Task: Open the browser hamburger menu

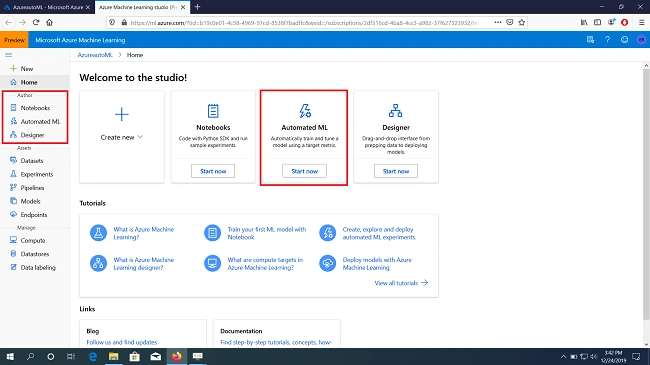Action: click(x=641, y=22)
